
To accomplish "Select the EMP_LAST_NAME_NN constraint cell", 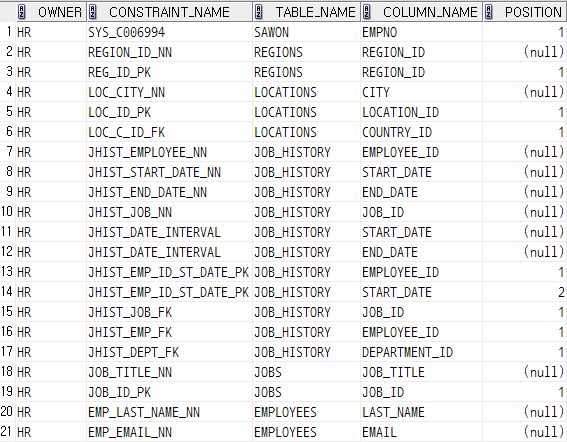I will [169, 412].
